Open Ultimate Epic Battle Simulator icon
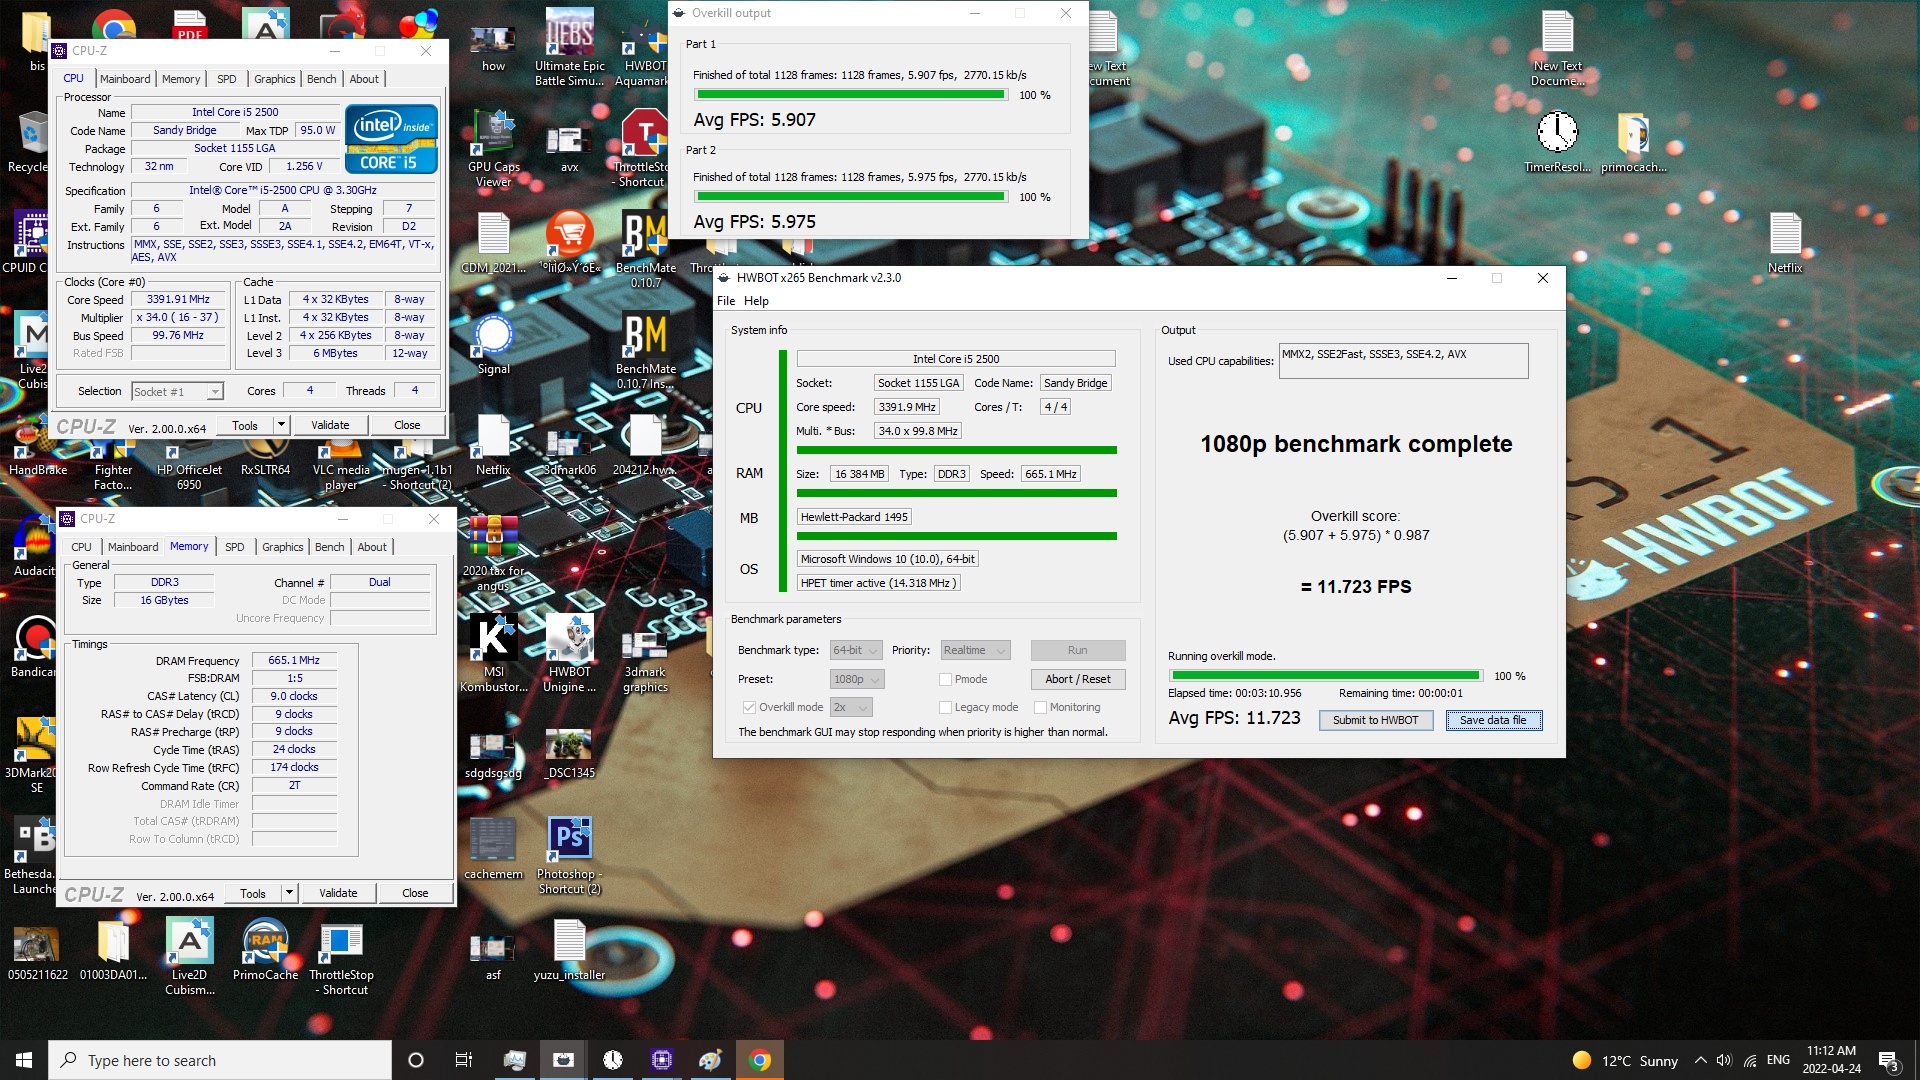This screenshot has height=1080, width=1920. click(x=569, y=47)
